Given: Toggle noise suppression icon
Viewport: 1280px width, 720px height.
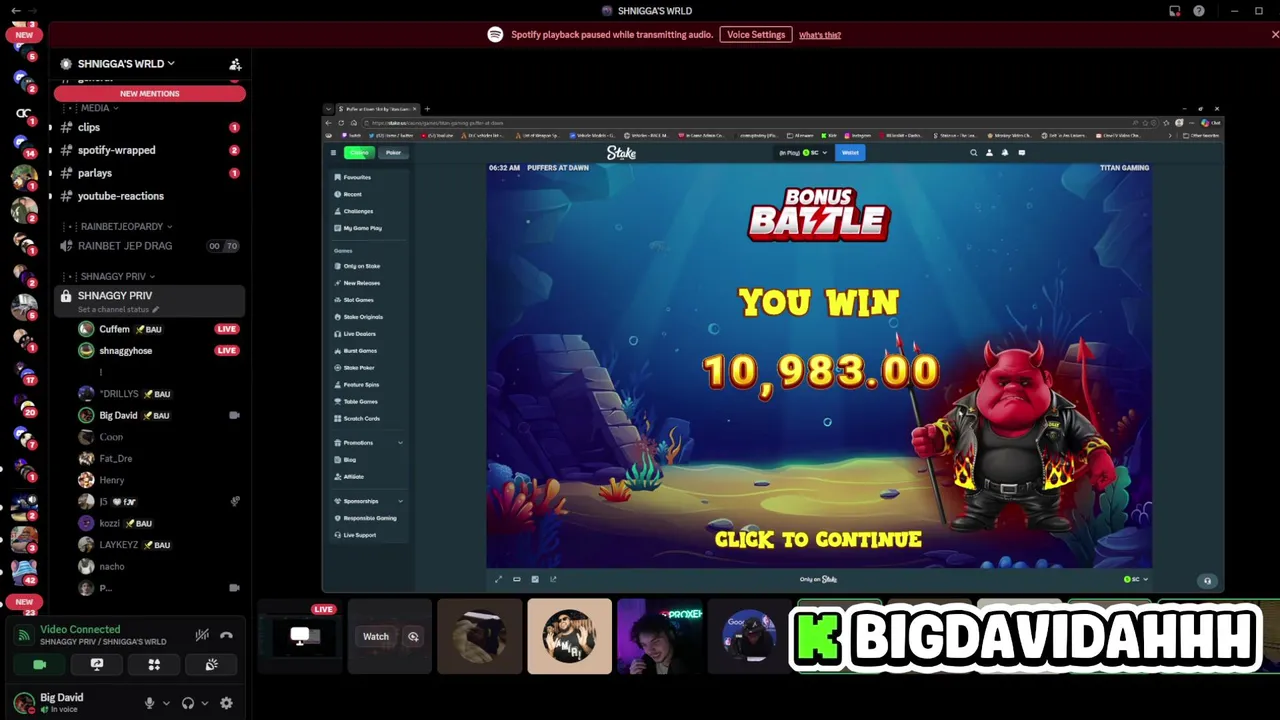Looking at the screenshot, I should (202, 635).
